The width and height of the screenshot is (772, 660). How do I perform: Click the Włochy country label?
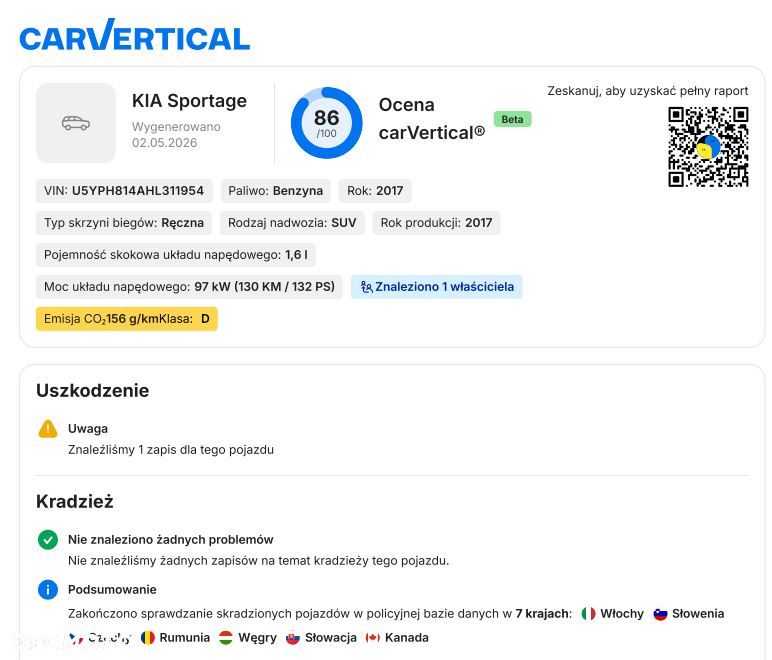point(622,614)
